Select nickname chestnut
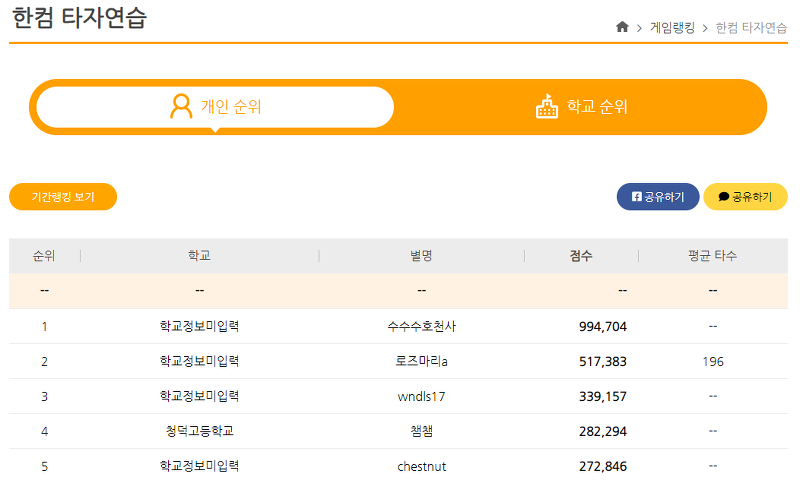 pos(421,466)
